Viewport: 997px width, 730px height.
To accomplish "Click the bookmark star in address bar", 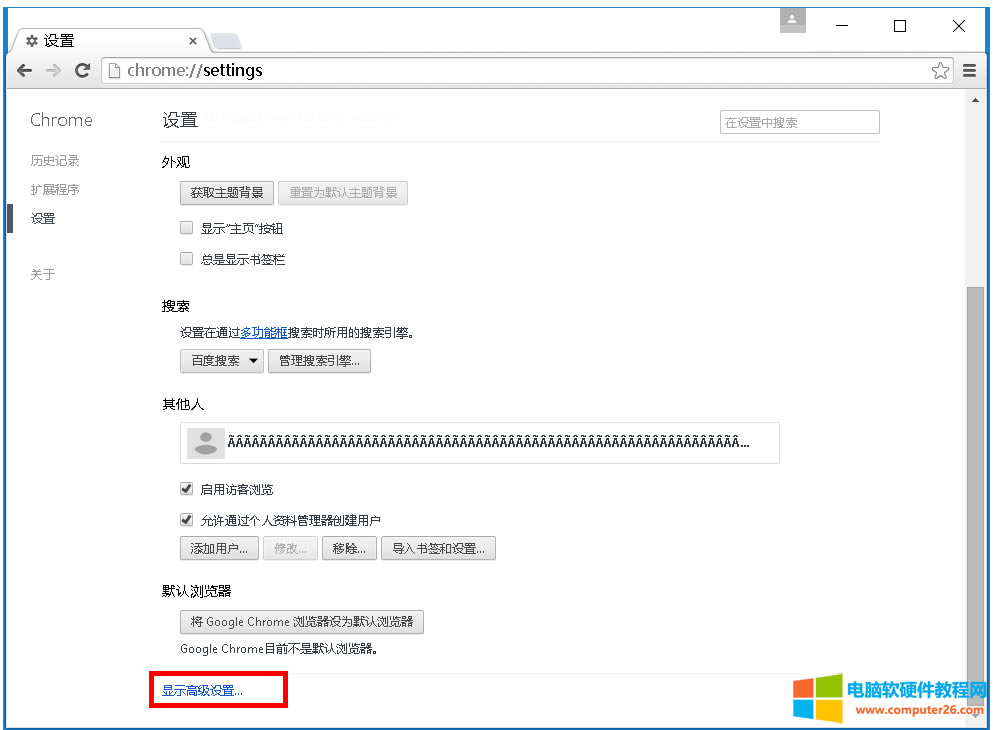I will (940, 70).
